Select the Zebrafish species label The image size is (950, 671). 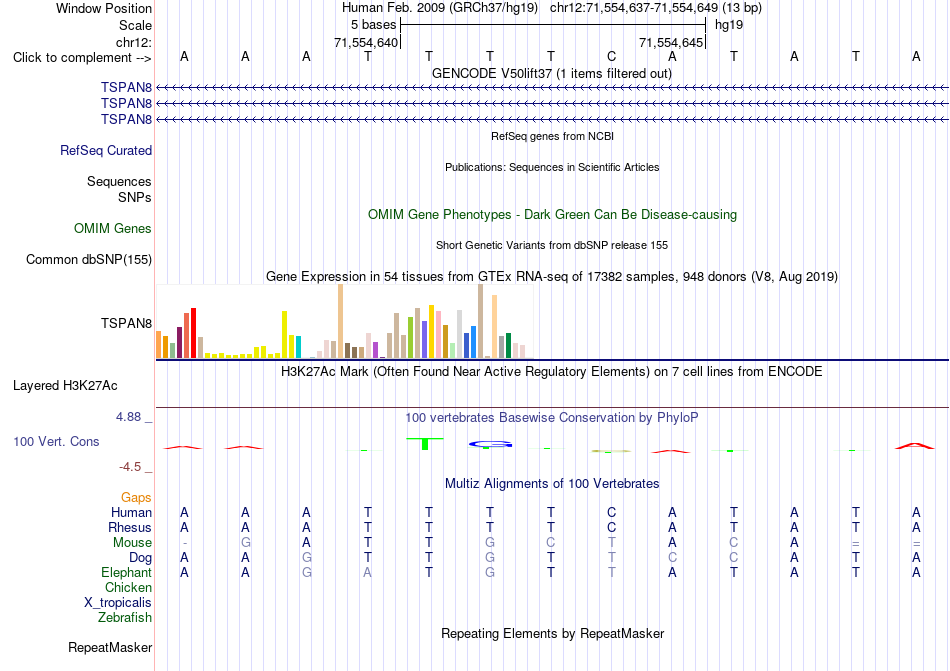click(x=125, y=617)
